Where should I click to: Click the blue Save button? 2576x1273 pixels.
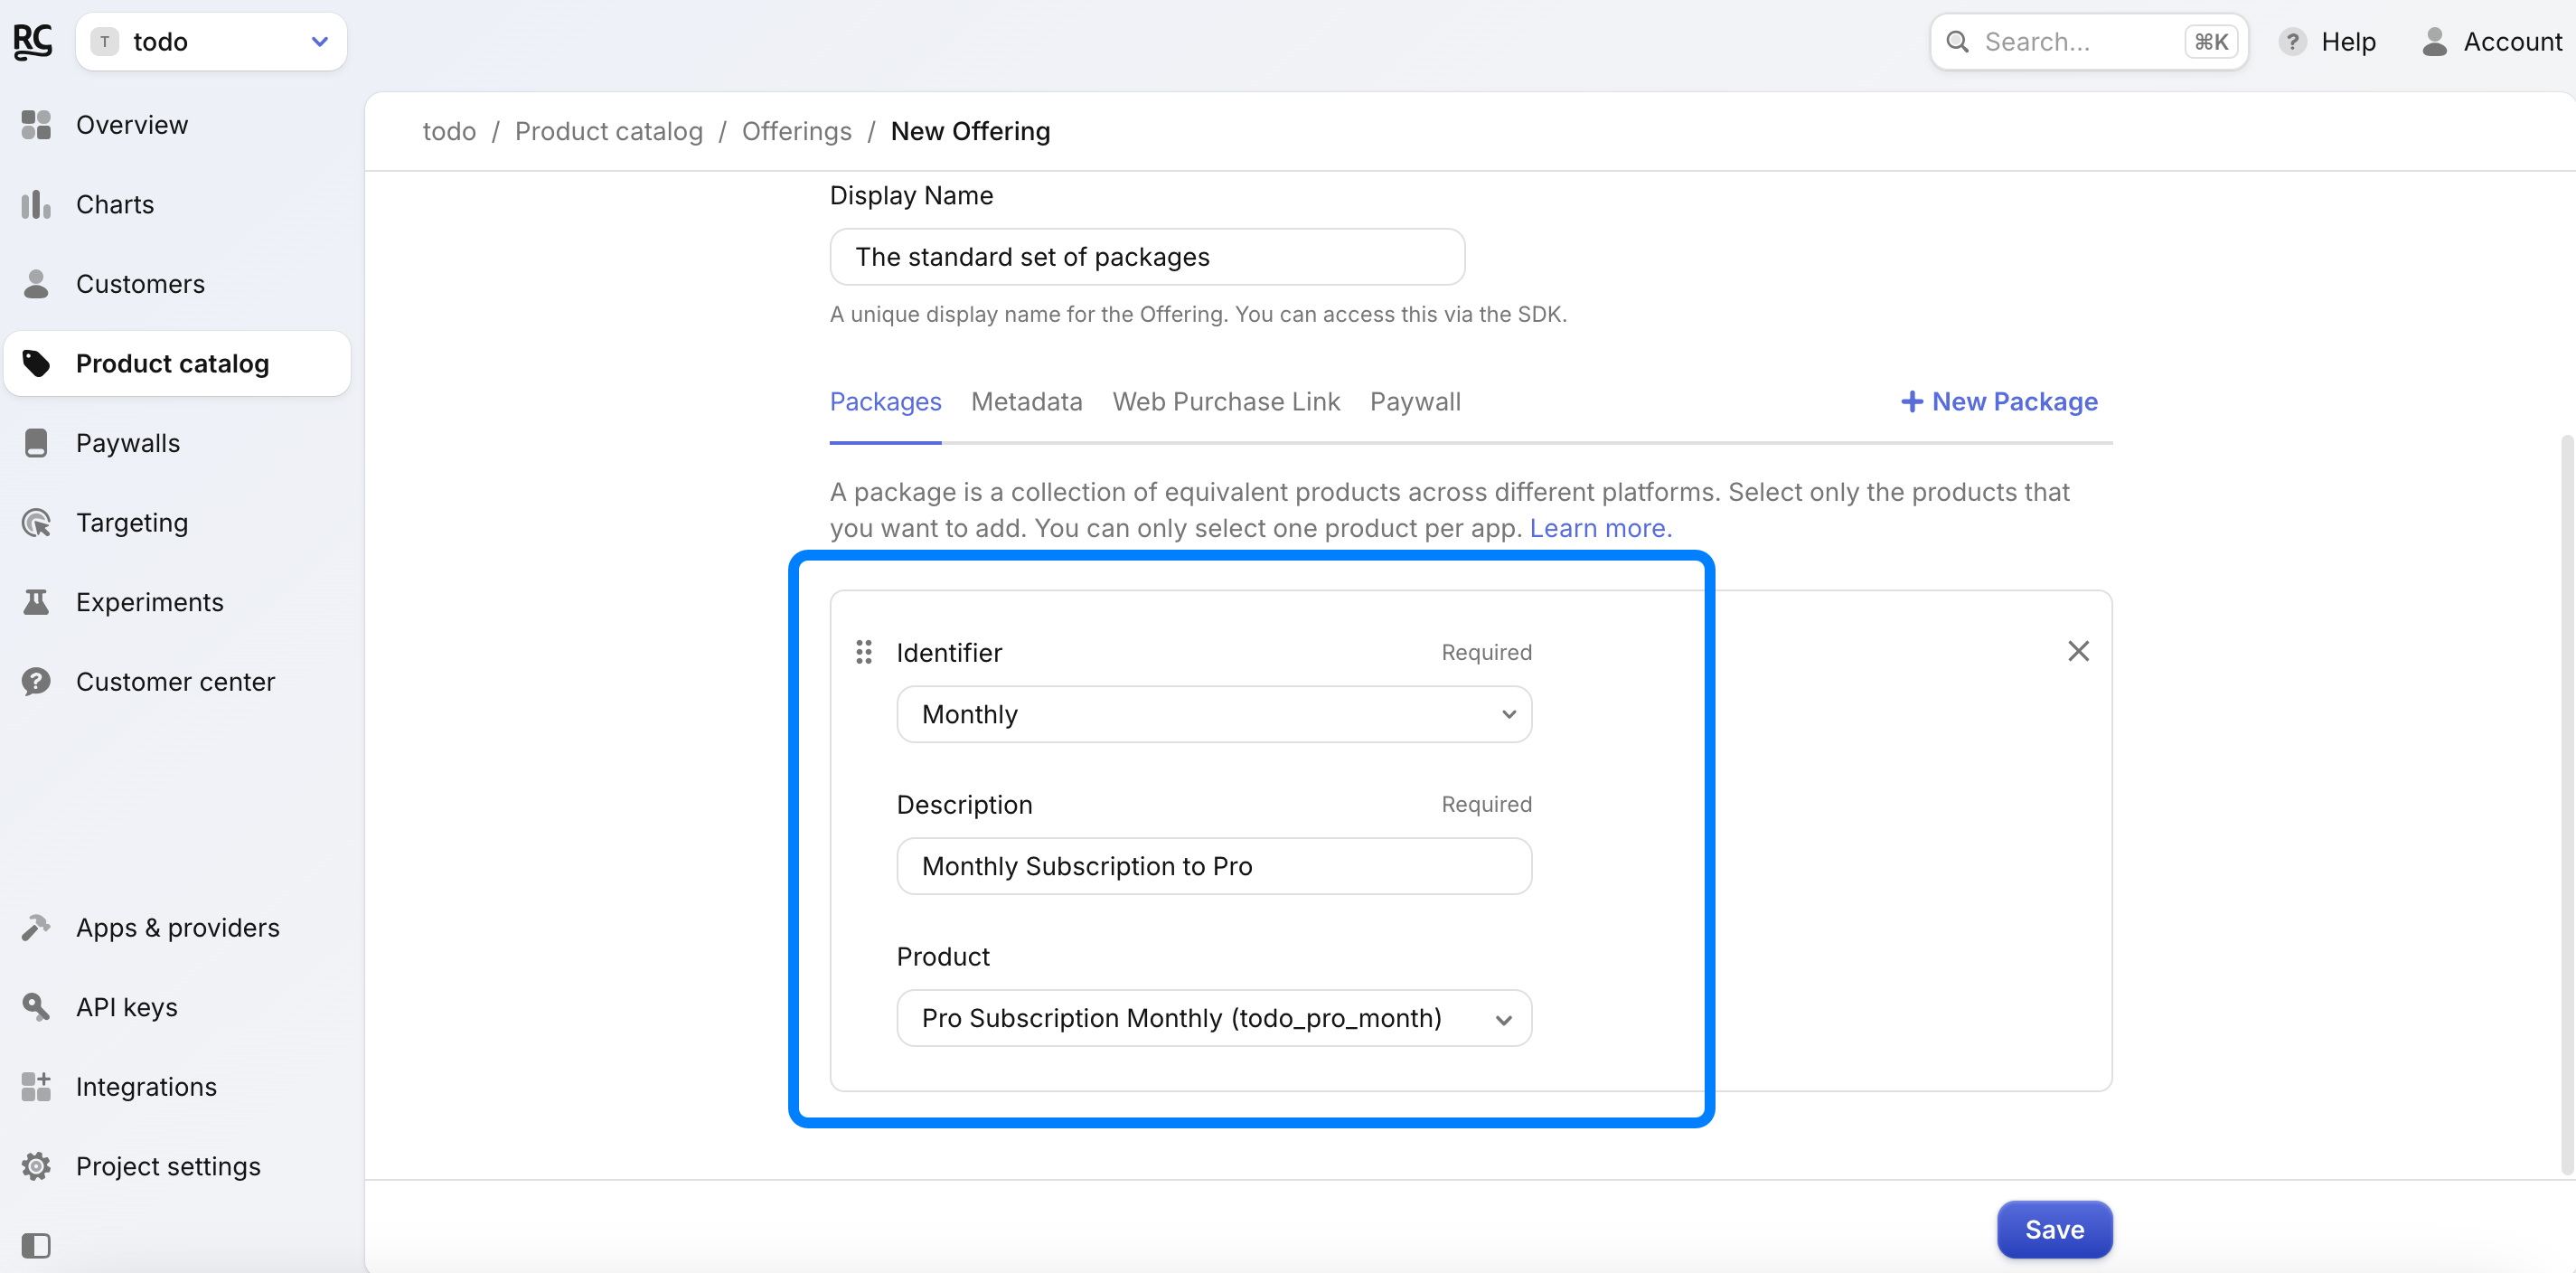(2054, 1229)
